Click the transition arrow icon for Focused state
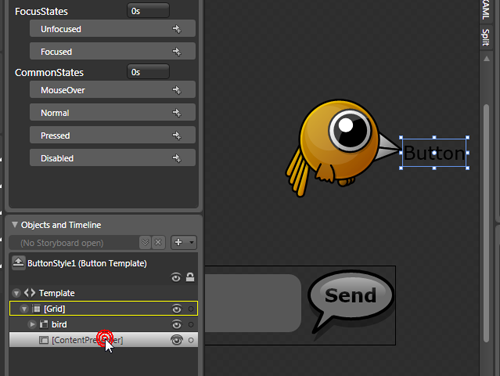Viewport: 500px width, 376px height. pyautogui.click(x=177, y=52)
